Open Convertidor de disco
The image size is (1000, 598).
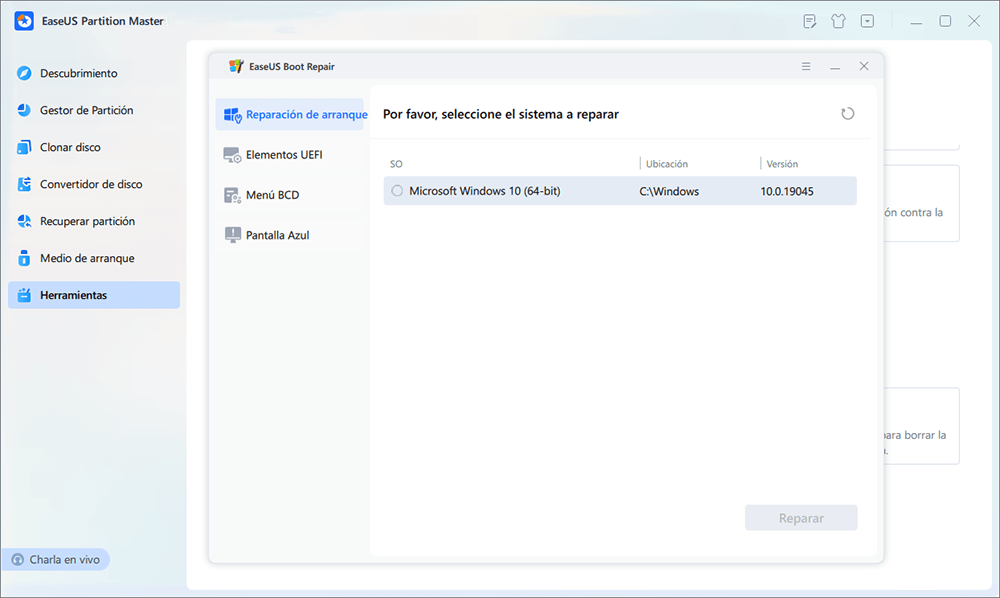tap(94, 184)
